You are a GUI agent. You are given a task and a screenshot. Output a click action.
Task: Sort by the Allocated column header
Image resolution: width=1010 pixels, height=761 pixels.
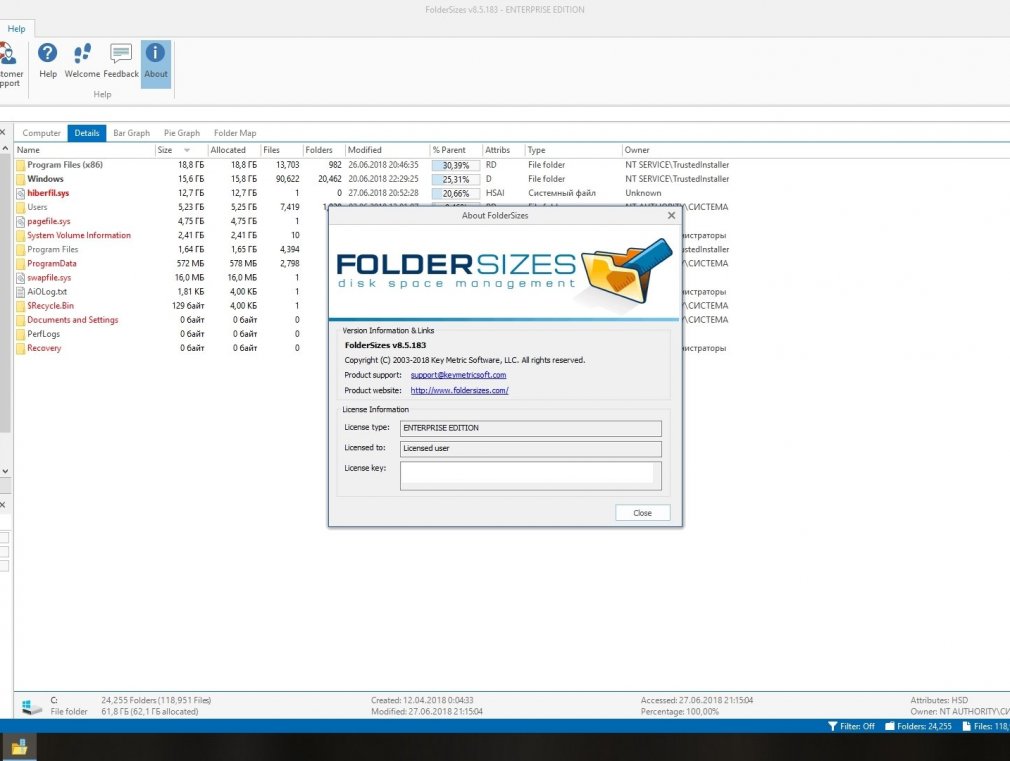point(233,150)
